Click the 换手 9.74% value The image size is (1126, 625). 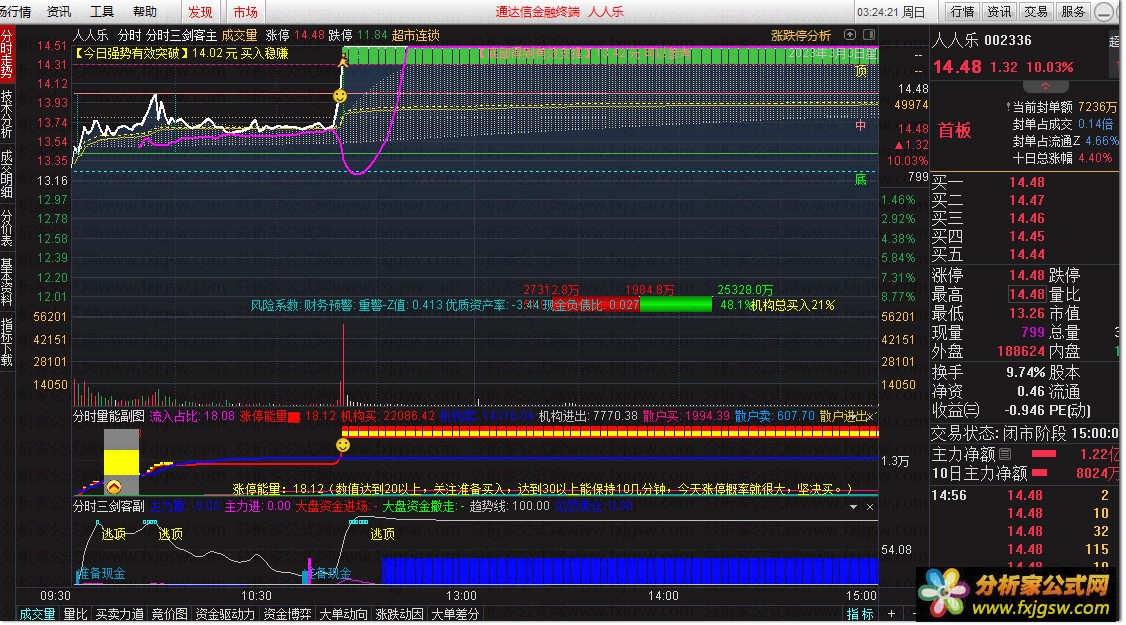pos(1025,373)
